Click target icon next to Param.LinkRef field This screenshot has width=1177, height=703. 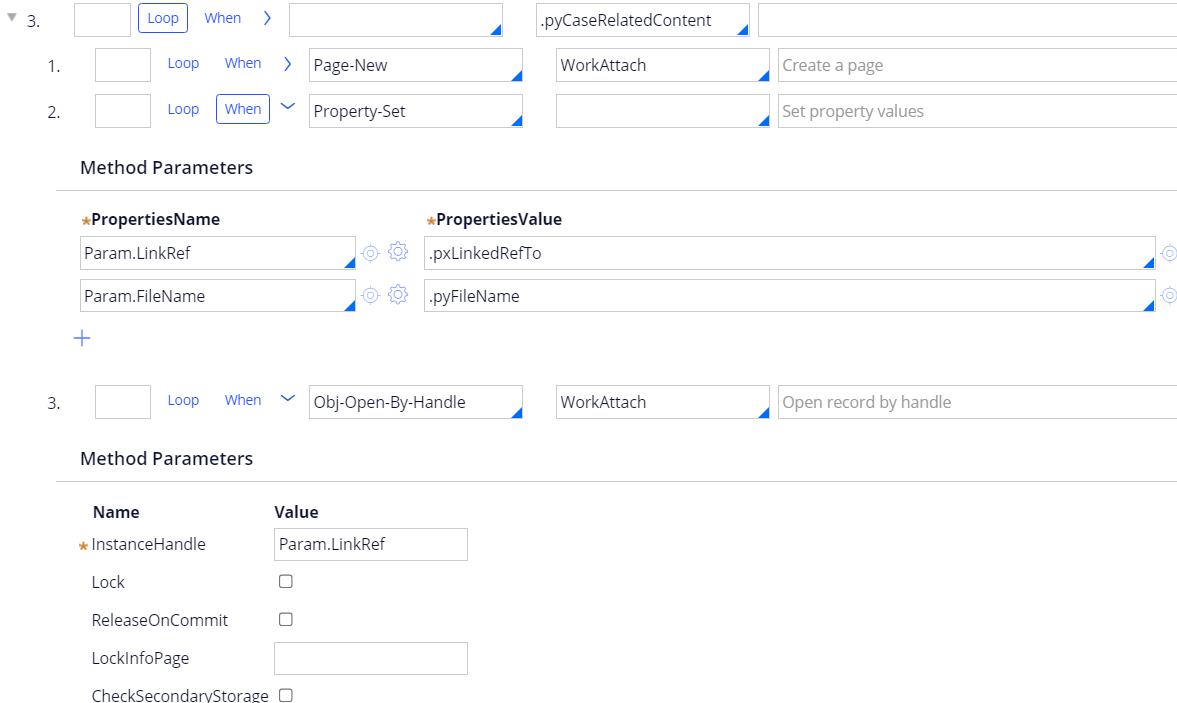coord(370,252)
